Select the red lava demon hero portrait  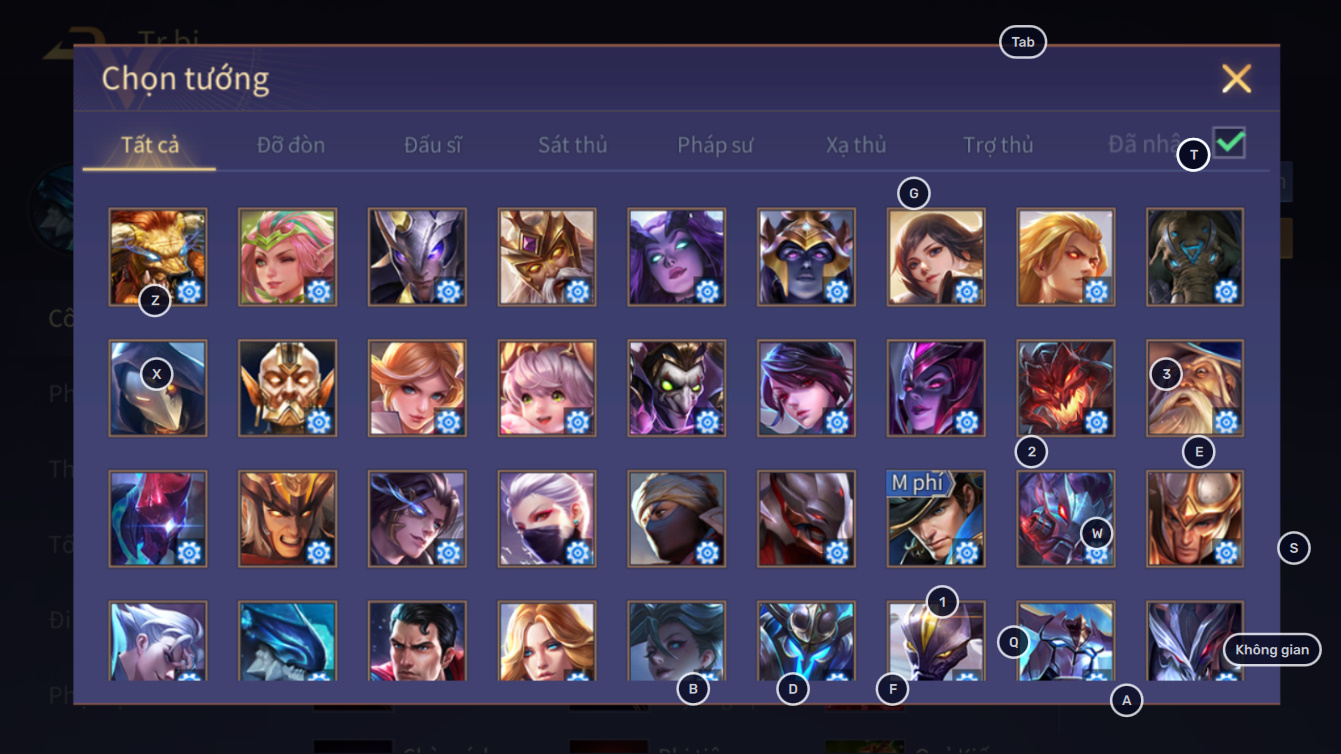click(x=1066, y=388)
